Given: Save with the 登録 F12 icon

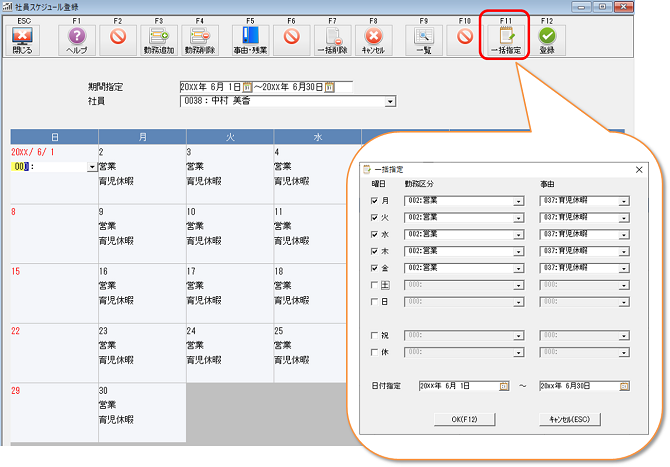Looking at the screenshot, I should tap(547, 40).
